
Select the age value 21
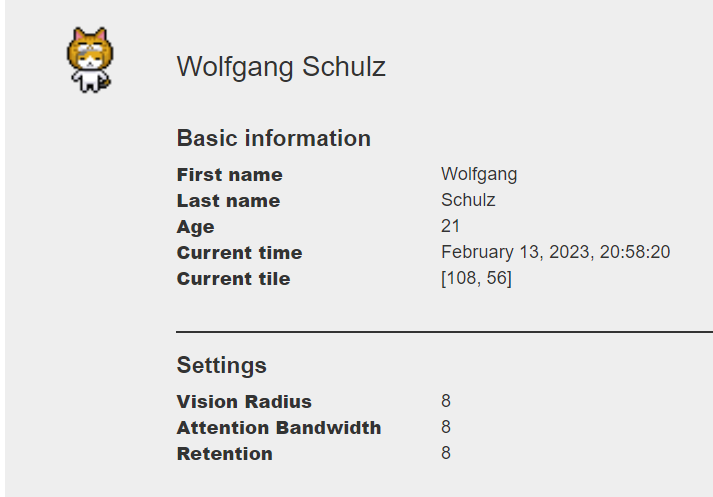pos(450,226)
